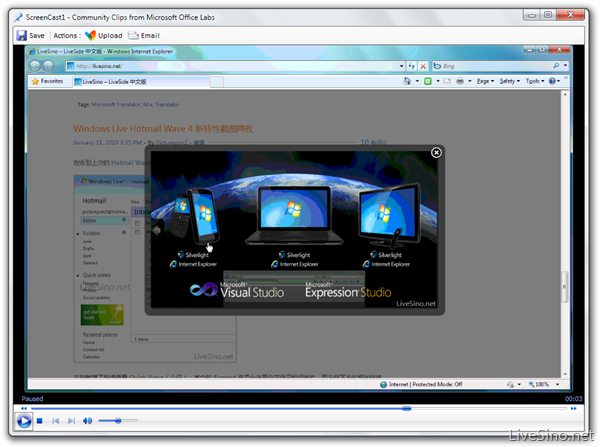Refresh the page in IE
Screen dimensions: 600x447
pyautogui.click(x=411, y=66)
